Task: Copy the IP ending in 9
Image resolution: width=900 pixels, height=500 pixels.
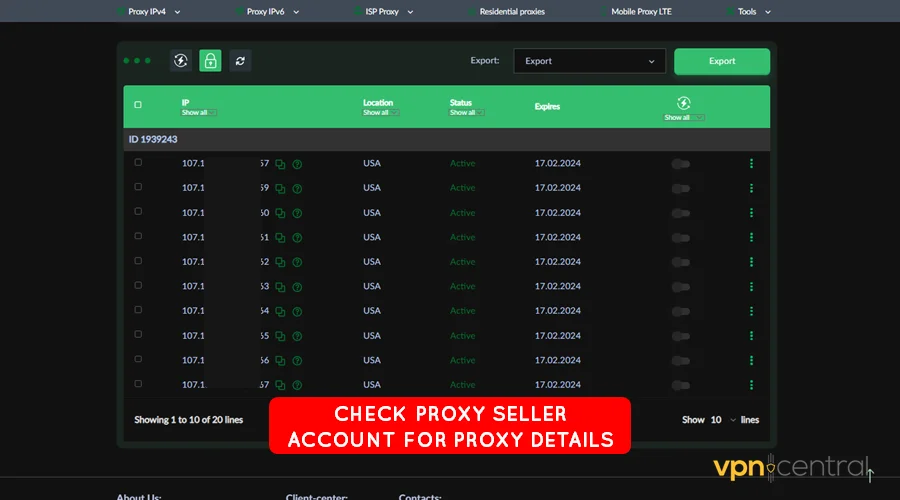Action: [x=280, y=188]
